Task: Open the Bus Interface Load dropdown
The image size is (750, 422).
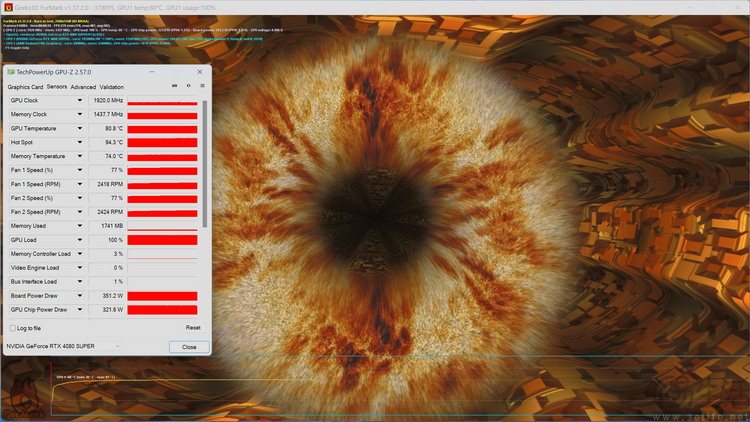Action: pyautogui.click(x=80, y=281)
